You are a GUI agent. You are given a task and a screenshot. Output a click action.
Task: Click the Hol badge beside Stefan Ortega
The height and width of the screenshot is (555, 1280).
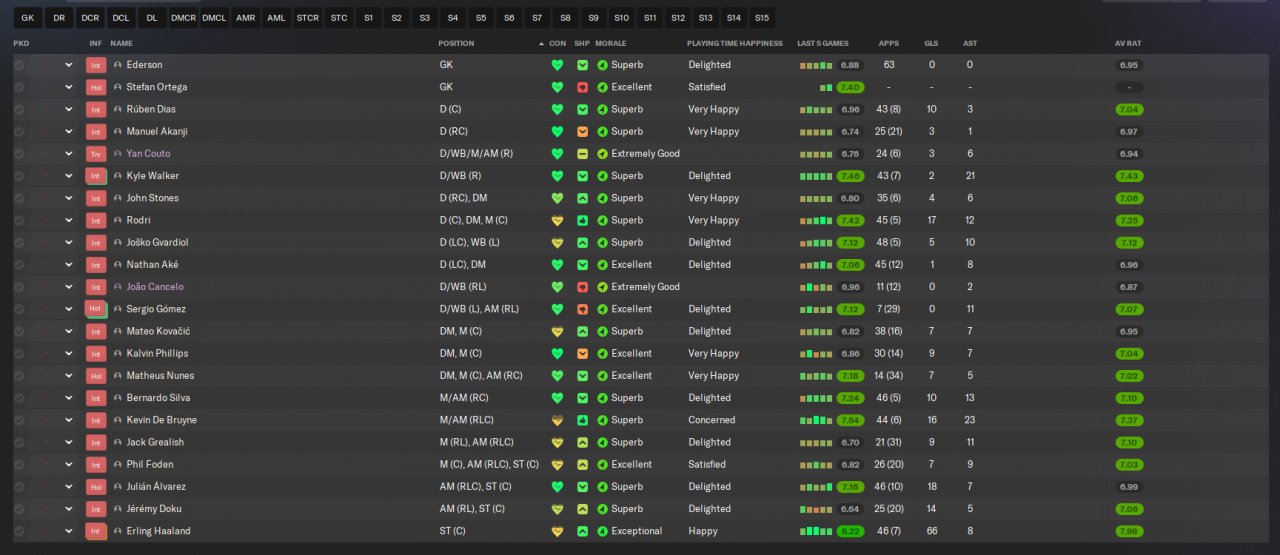point(96,87)
